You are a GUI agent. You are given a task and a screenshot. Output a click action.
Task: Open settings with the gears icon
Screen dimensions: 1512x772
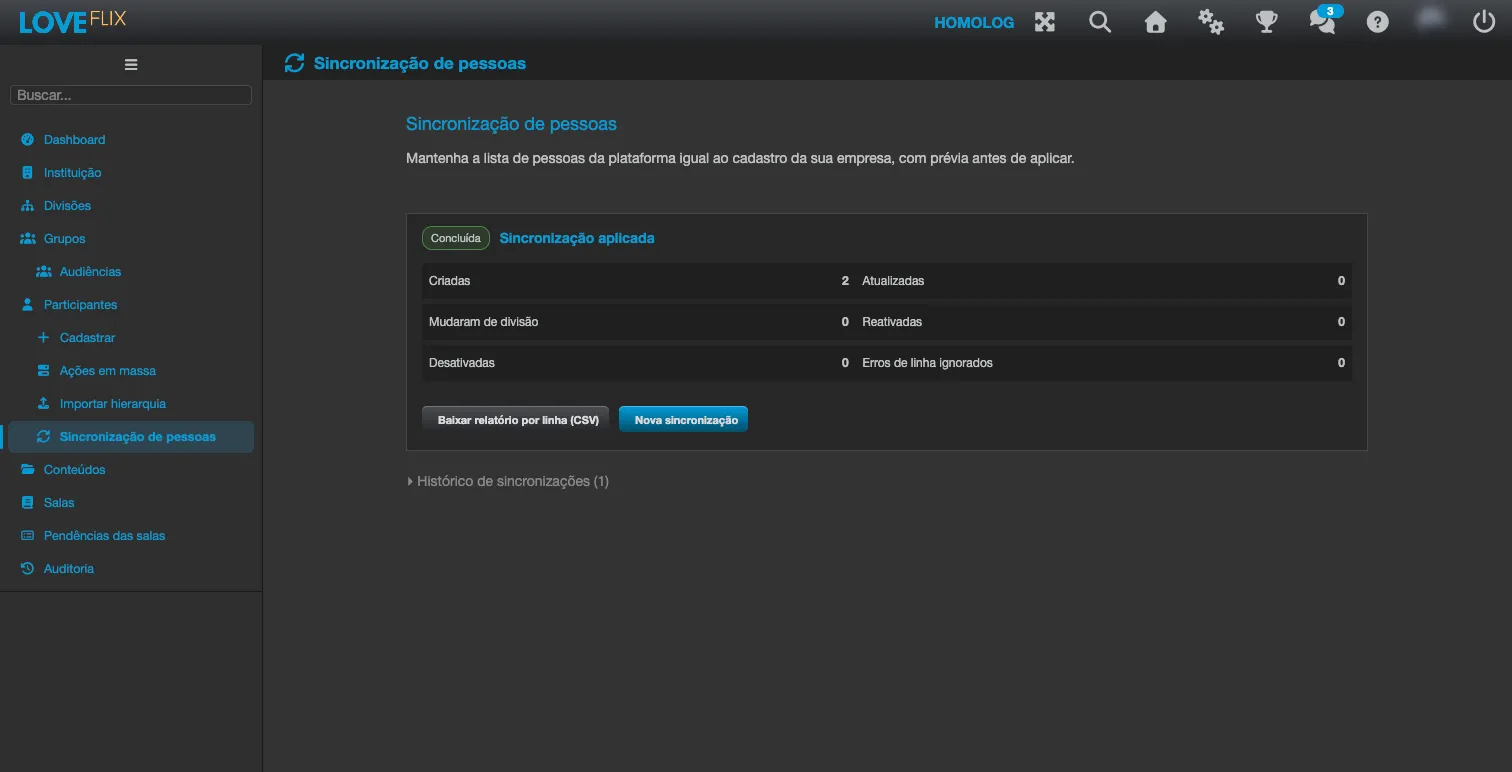(1211, 22)
